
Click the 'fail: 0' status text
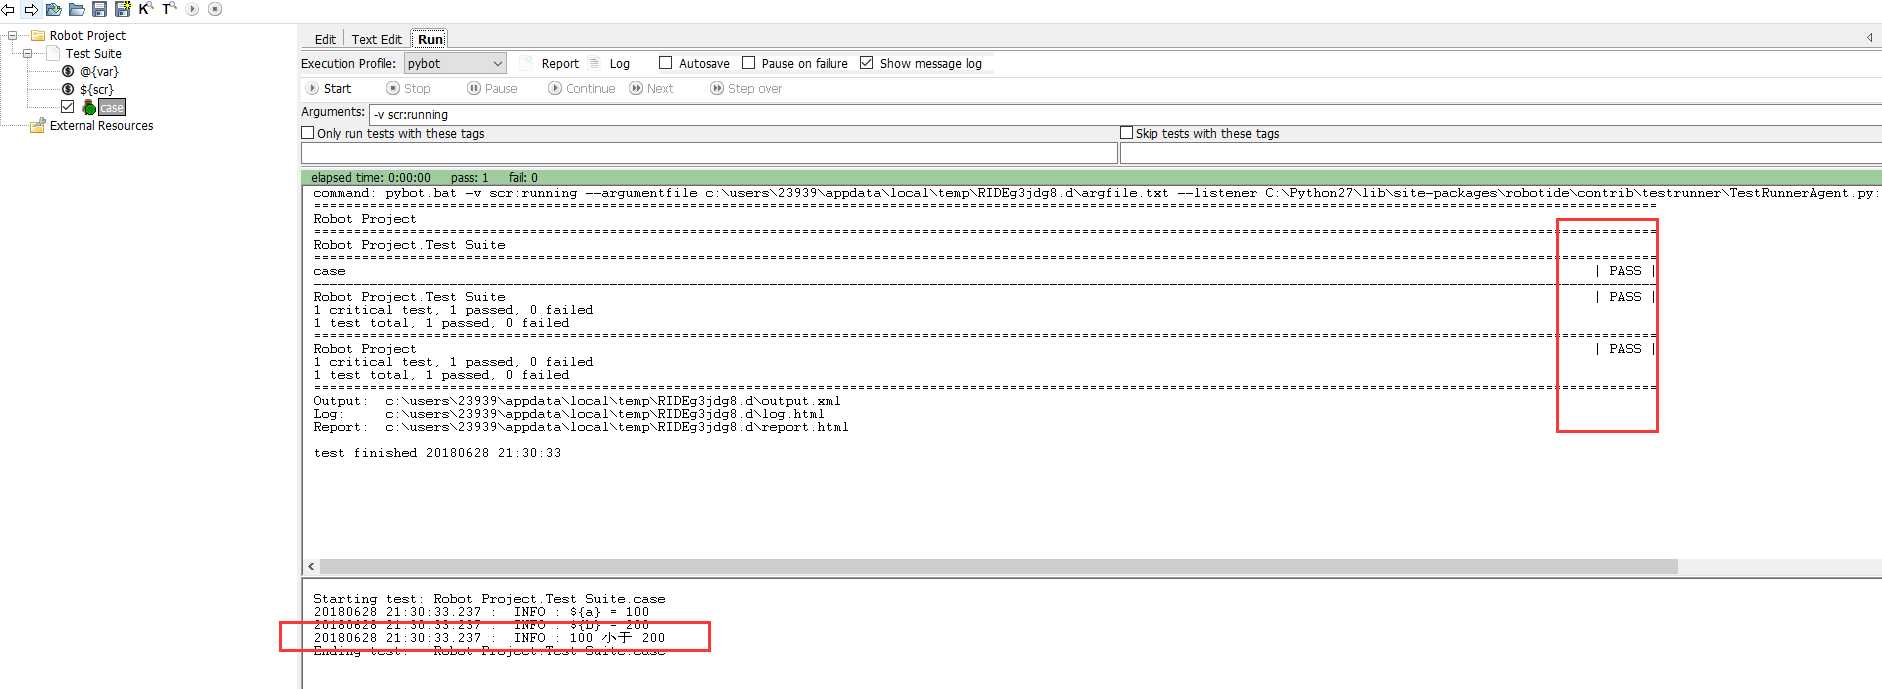click(523, 177)
